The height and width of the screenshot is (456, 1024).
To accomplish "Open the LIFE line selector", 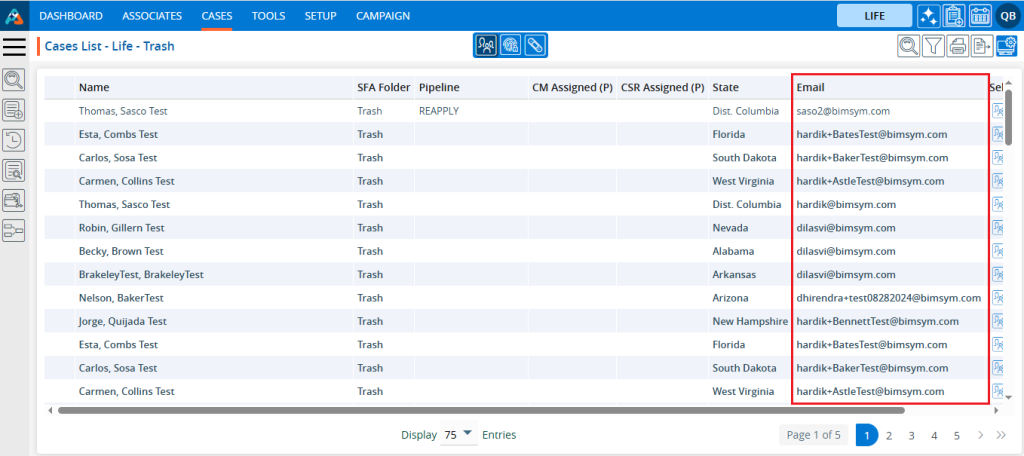I will [874, 16].
